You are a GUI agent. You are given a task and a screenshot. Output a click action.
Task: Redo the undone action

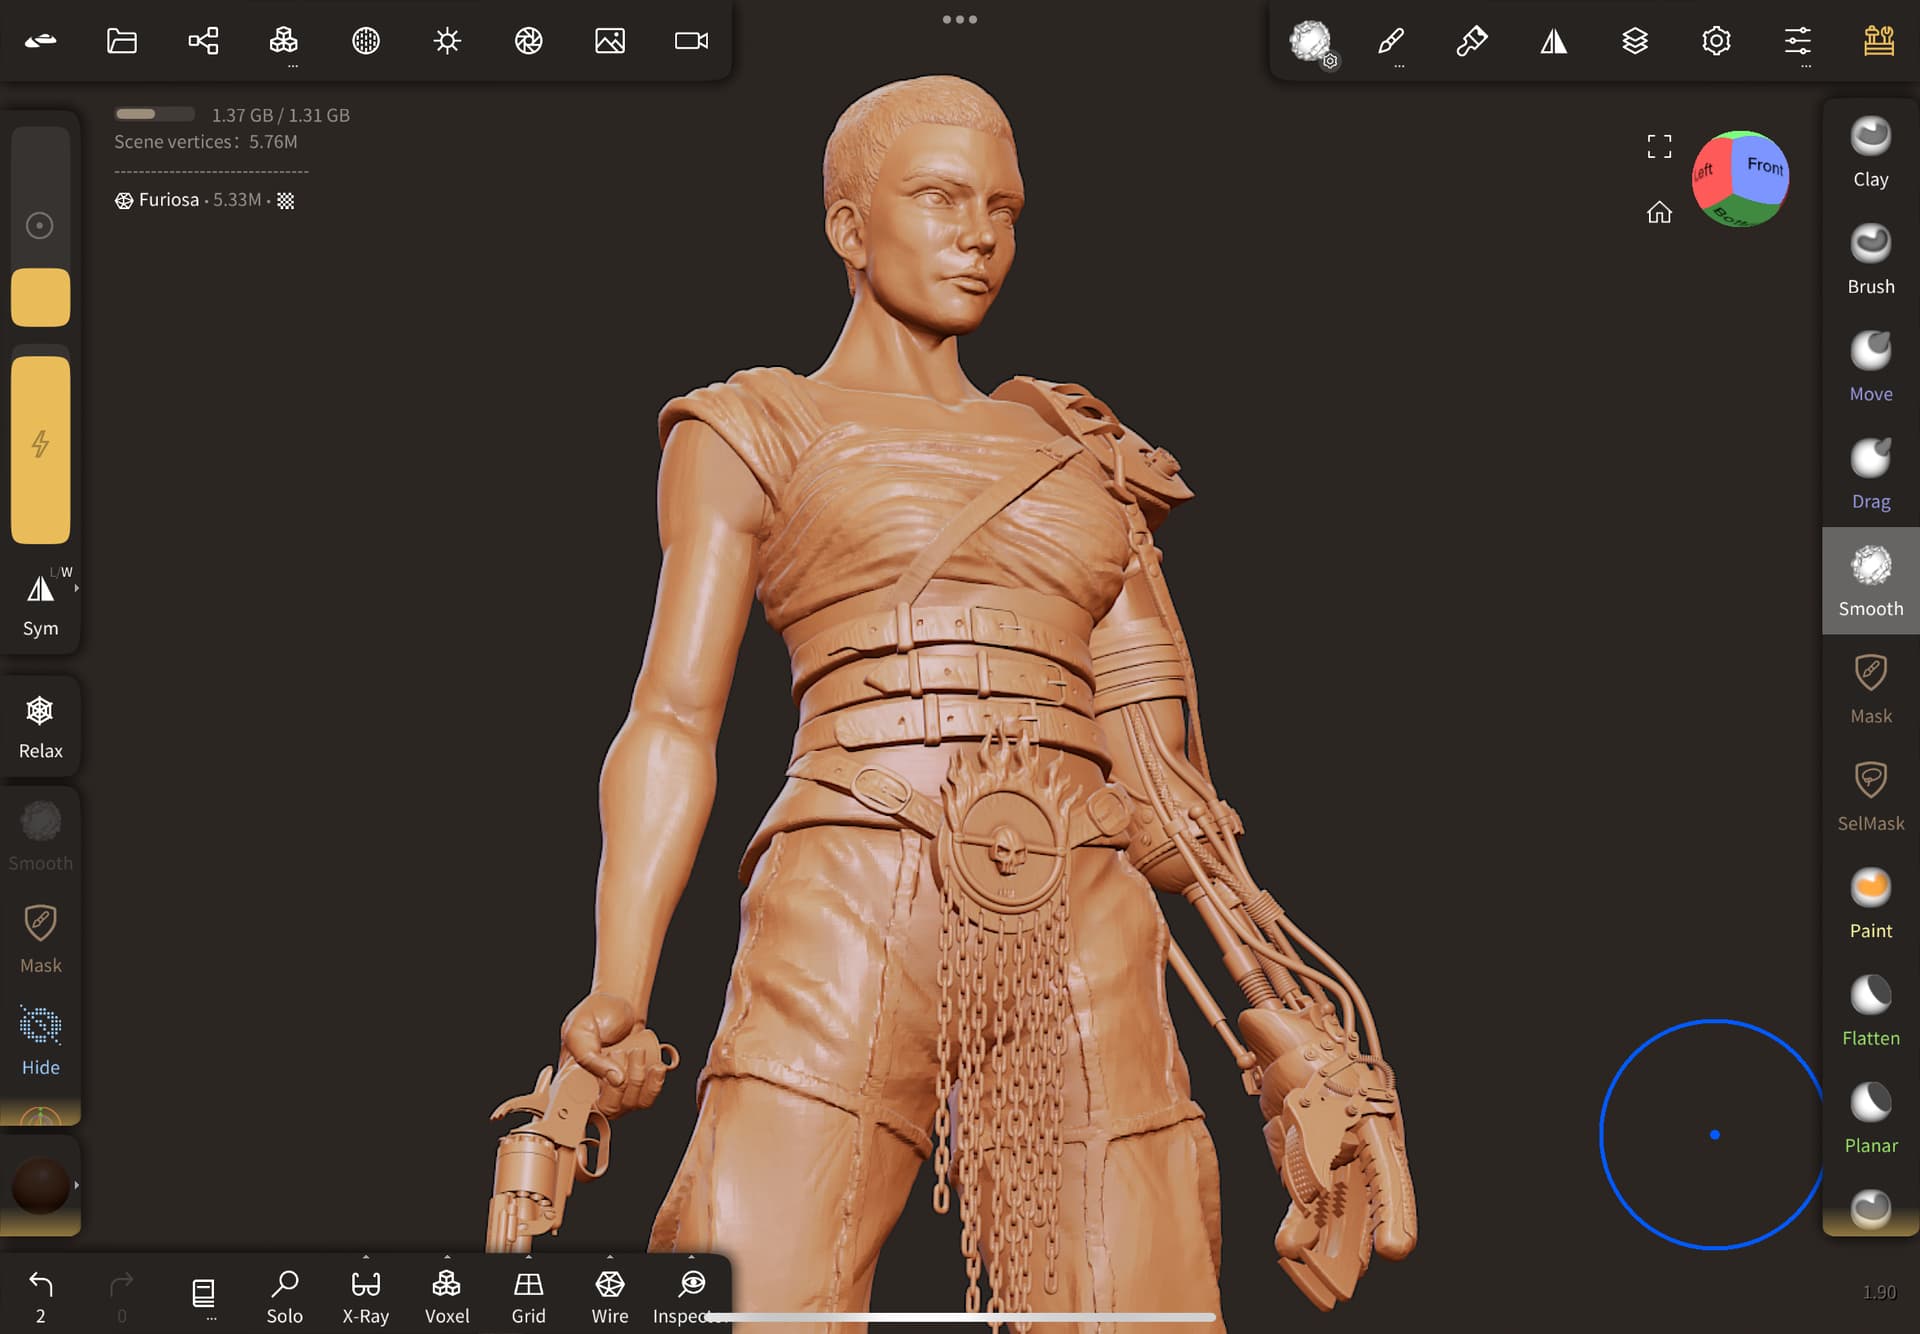121,1296
